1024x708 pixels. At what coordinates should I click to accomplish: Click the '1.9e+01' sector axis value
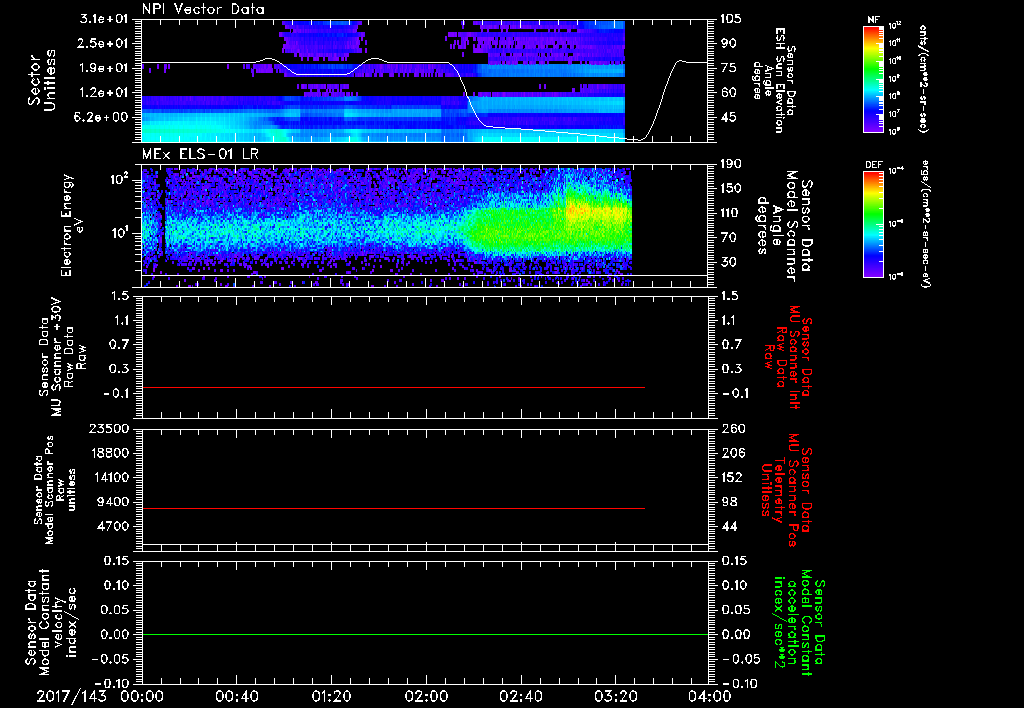click(104, 68)
